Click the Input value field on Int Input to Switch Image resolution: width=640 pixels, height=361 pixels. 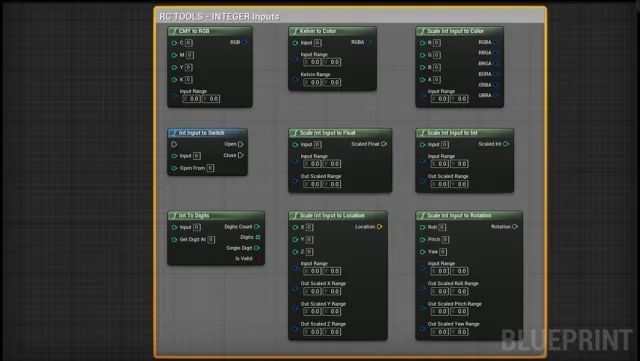(197, 156)
